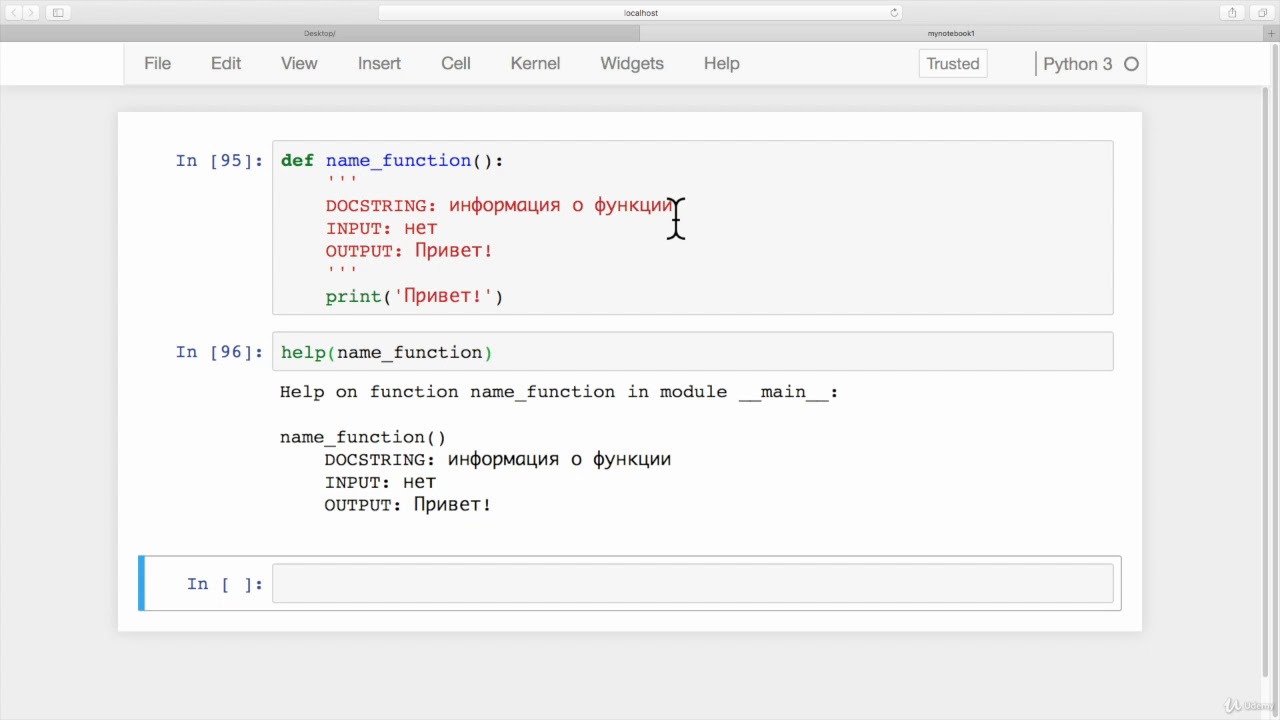The image size is (1280, 720).
Task: Click the 'Help on function' output line
Action: (559, 392)
